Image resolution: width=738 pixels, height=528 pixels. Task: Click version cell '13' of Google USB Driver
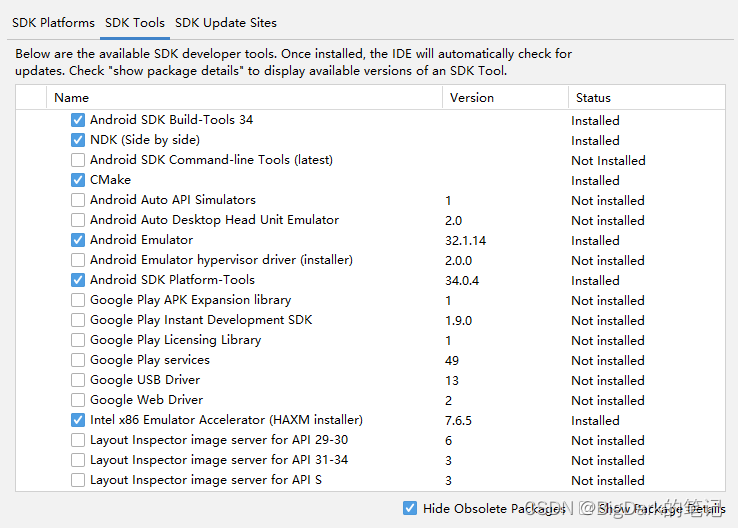pos(452,380)
